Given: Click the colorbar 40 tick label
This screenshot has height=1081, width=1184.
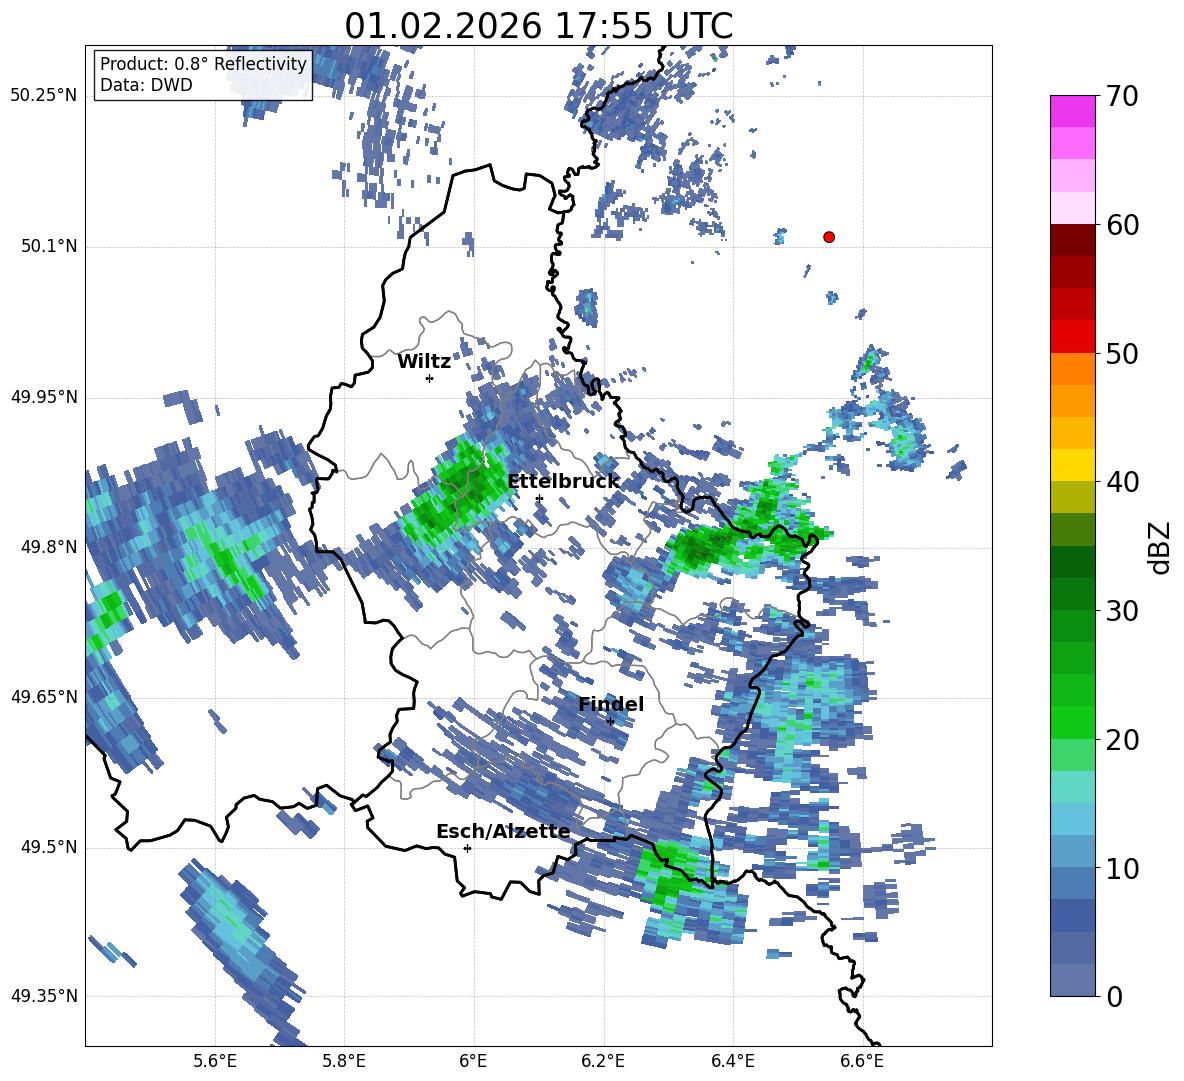Looking at the screenshot, I should point(1122,482).
